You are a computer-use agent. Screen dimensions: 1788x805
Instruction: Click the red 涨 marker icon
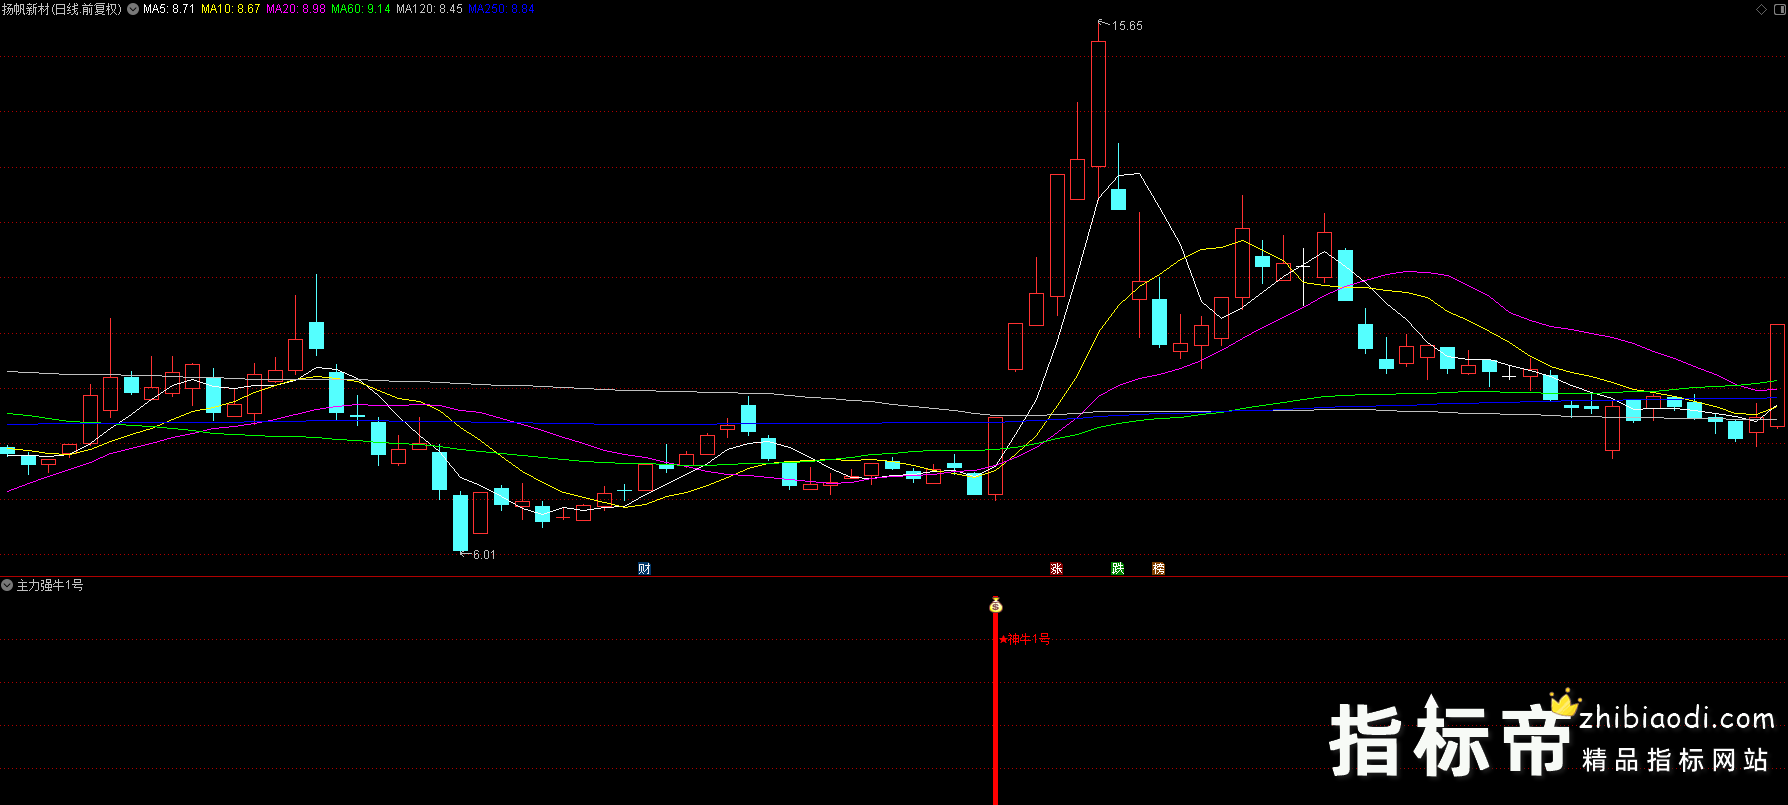tap(1056, 569)
